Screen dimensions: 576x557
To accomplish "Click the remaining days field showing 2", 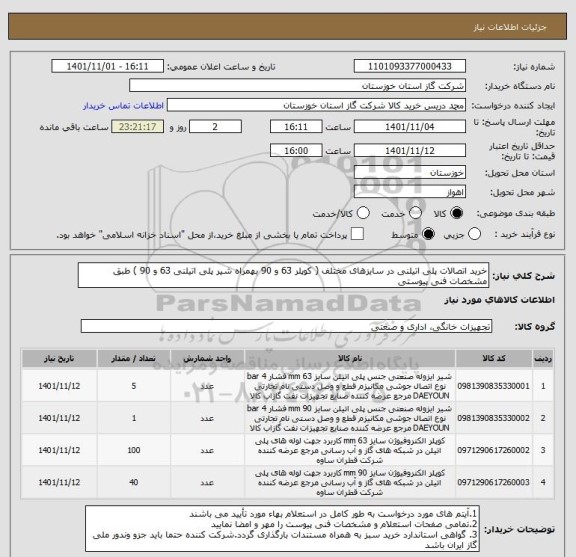I will coord(215,127).
